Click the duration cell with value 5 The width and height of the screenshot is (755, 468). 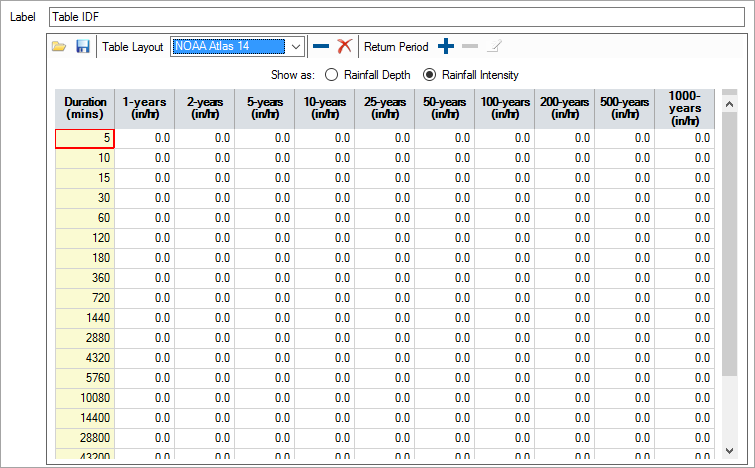click(85, 139)
